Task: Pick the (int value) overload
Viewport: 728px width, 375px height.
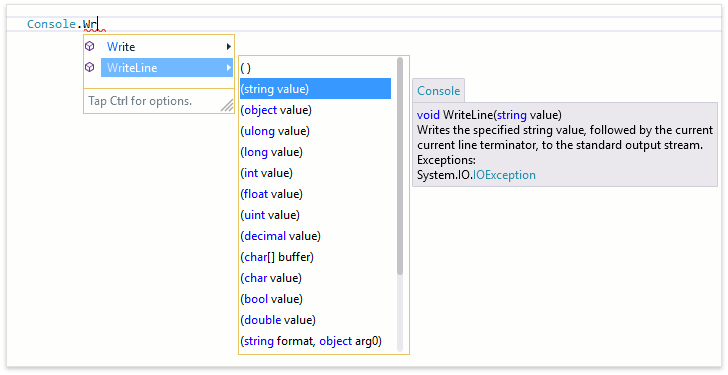Action: (x=316, y=173)
